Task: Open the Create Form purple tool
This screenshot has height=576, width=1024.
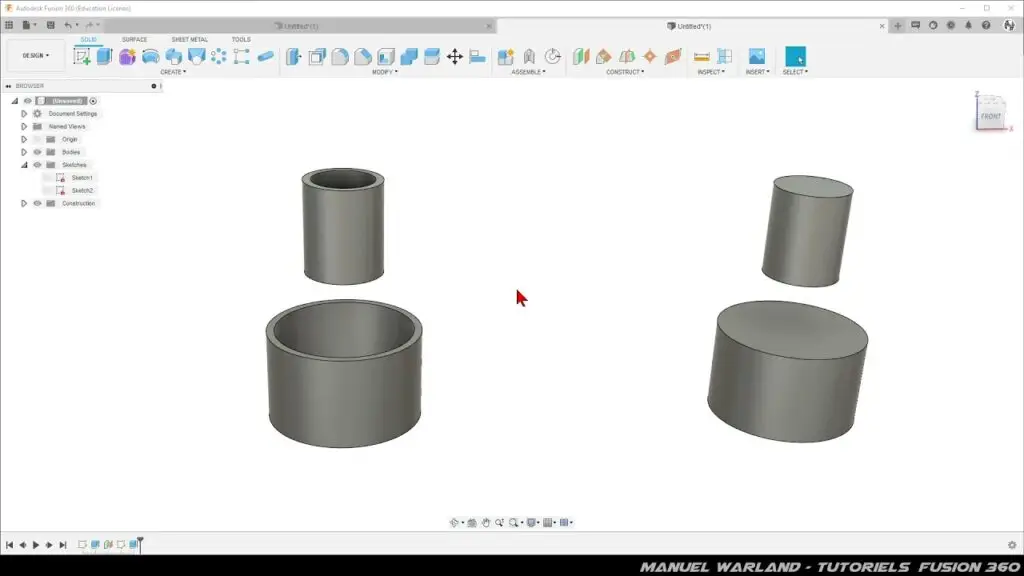Action: pos(127,56)
